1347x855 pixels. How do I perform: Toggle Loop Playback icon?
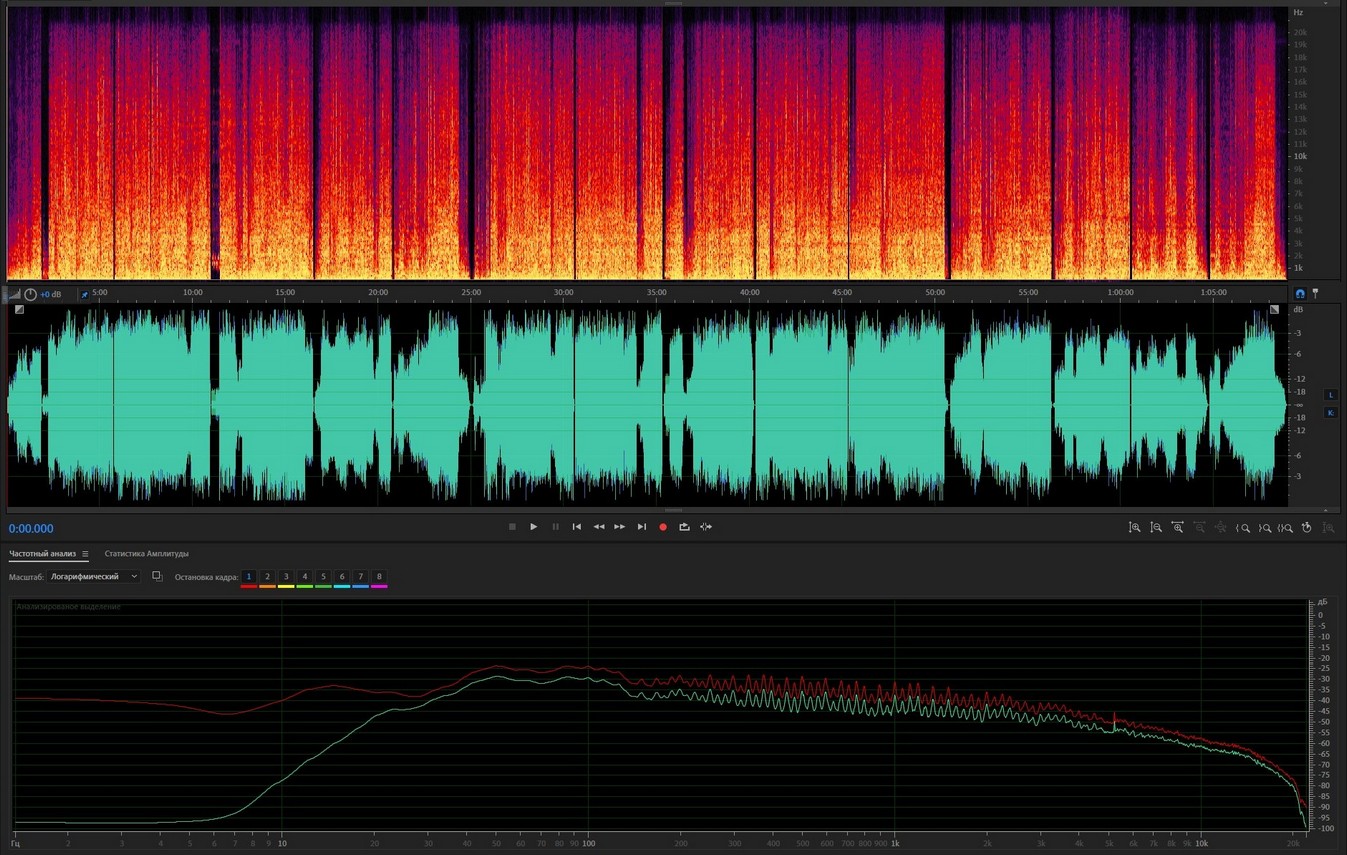click(684, 527)
